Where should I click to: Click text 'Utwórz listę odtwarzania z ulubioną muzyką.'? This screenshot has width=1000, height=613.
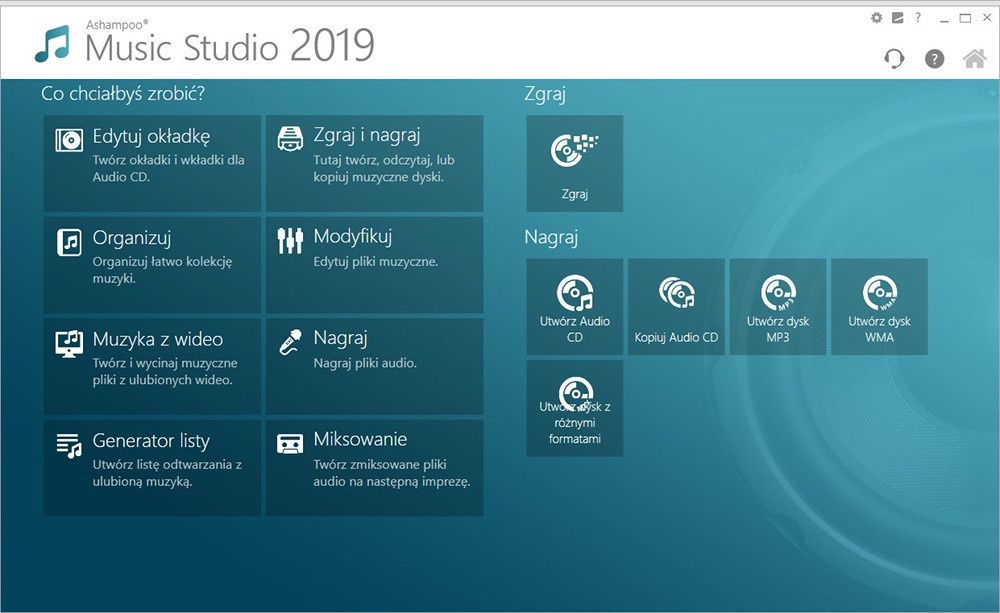[x=167, y=473]
